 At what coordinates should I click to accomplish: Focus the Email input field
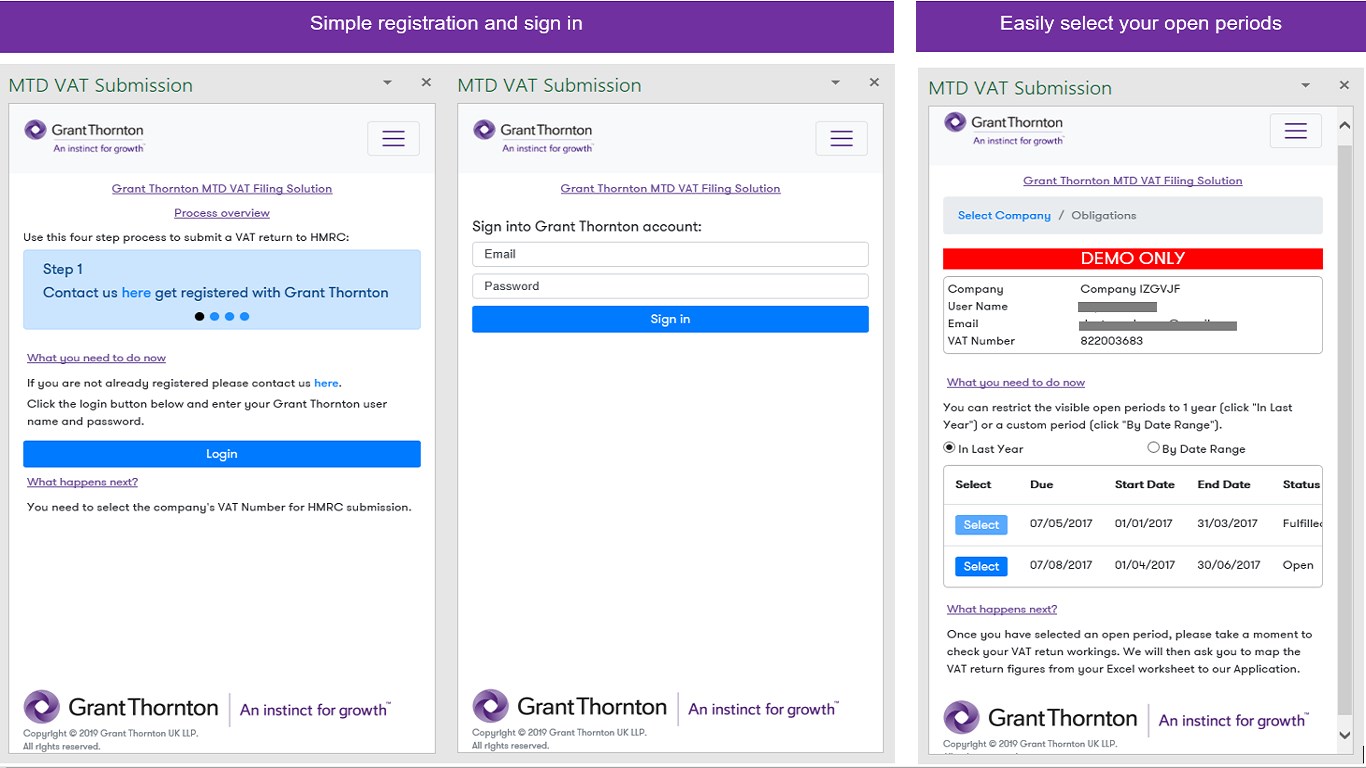coord(670,254)
